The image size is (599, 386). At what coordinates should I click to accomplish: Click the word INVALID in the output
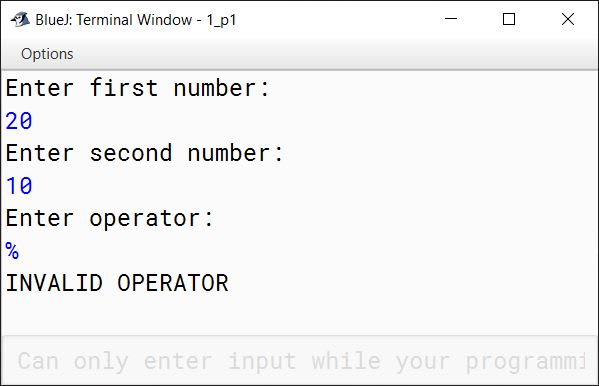click(54, 283)
